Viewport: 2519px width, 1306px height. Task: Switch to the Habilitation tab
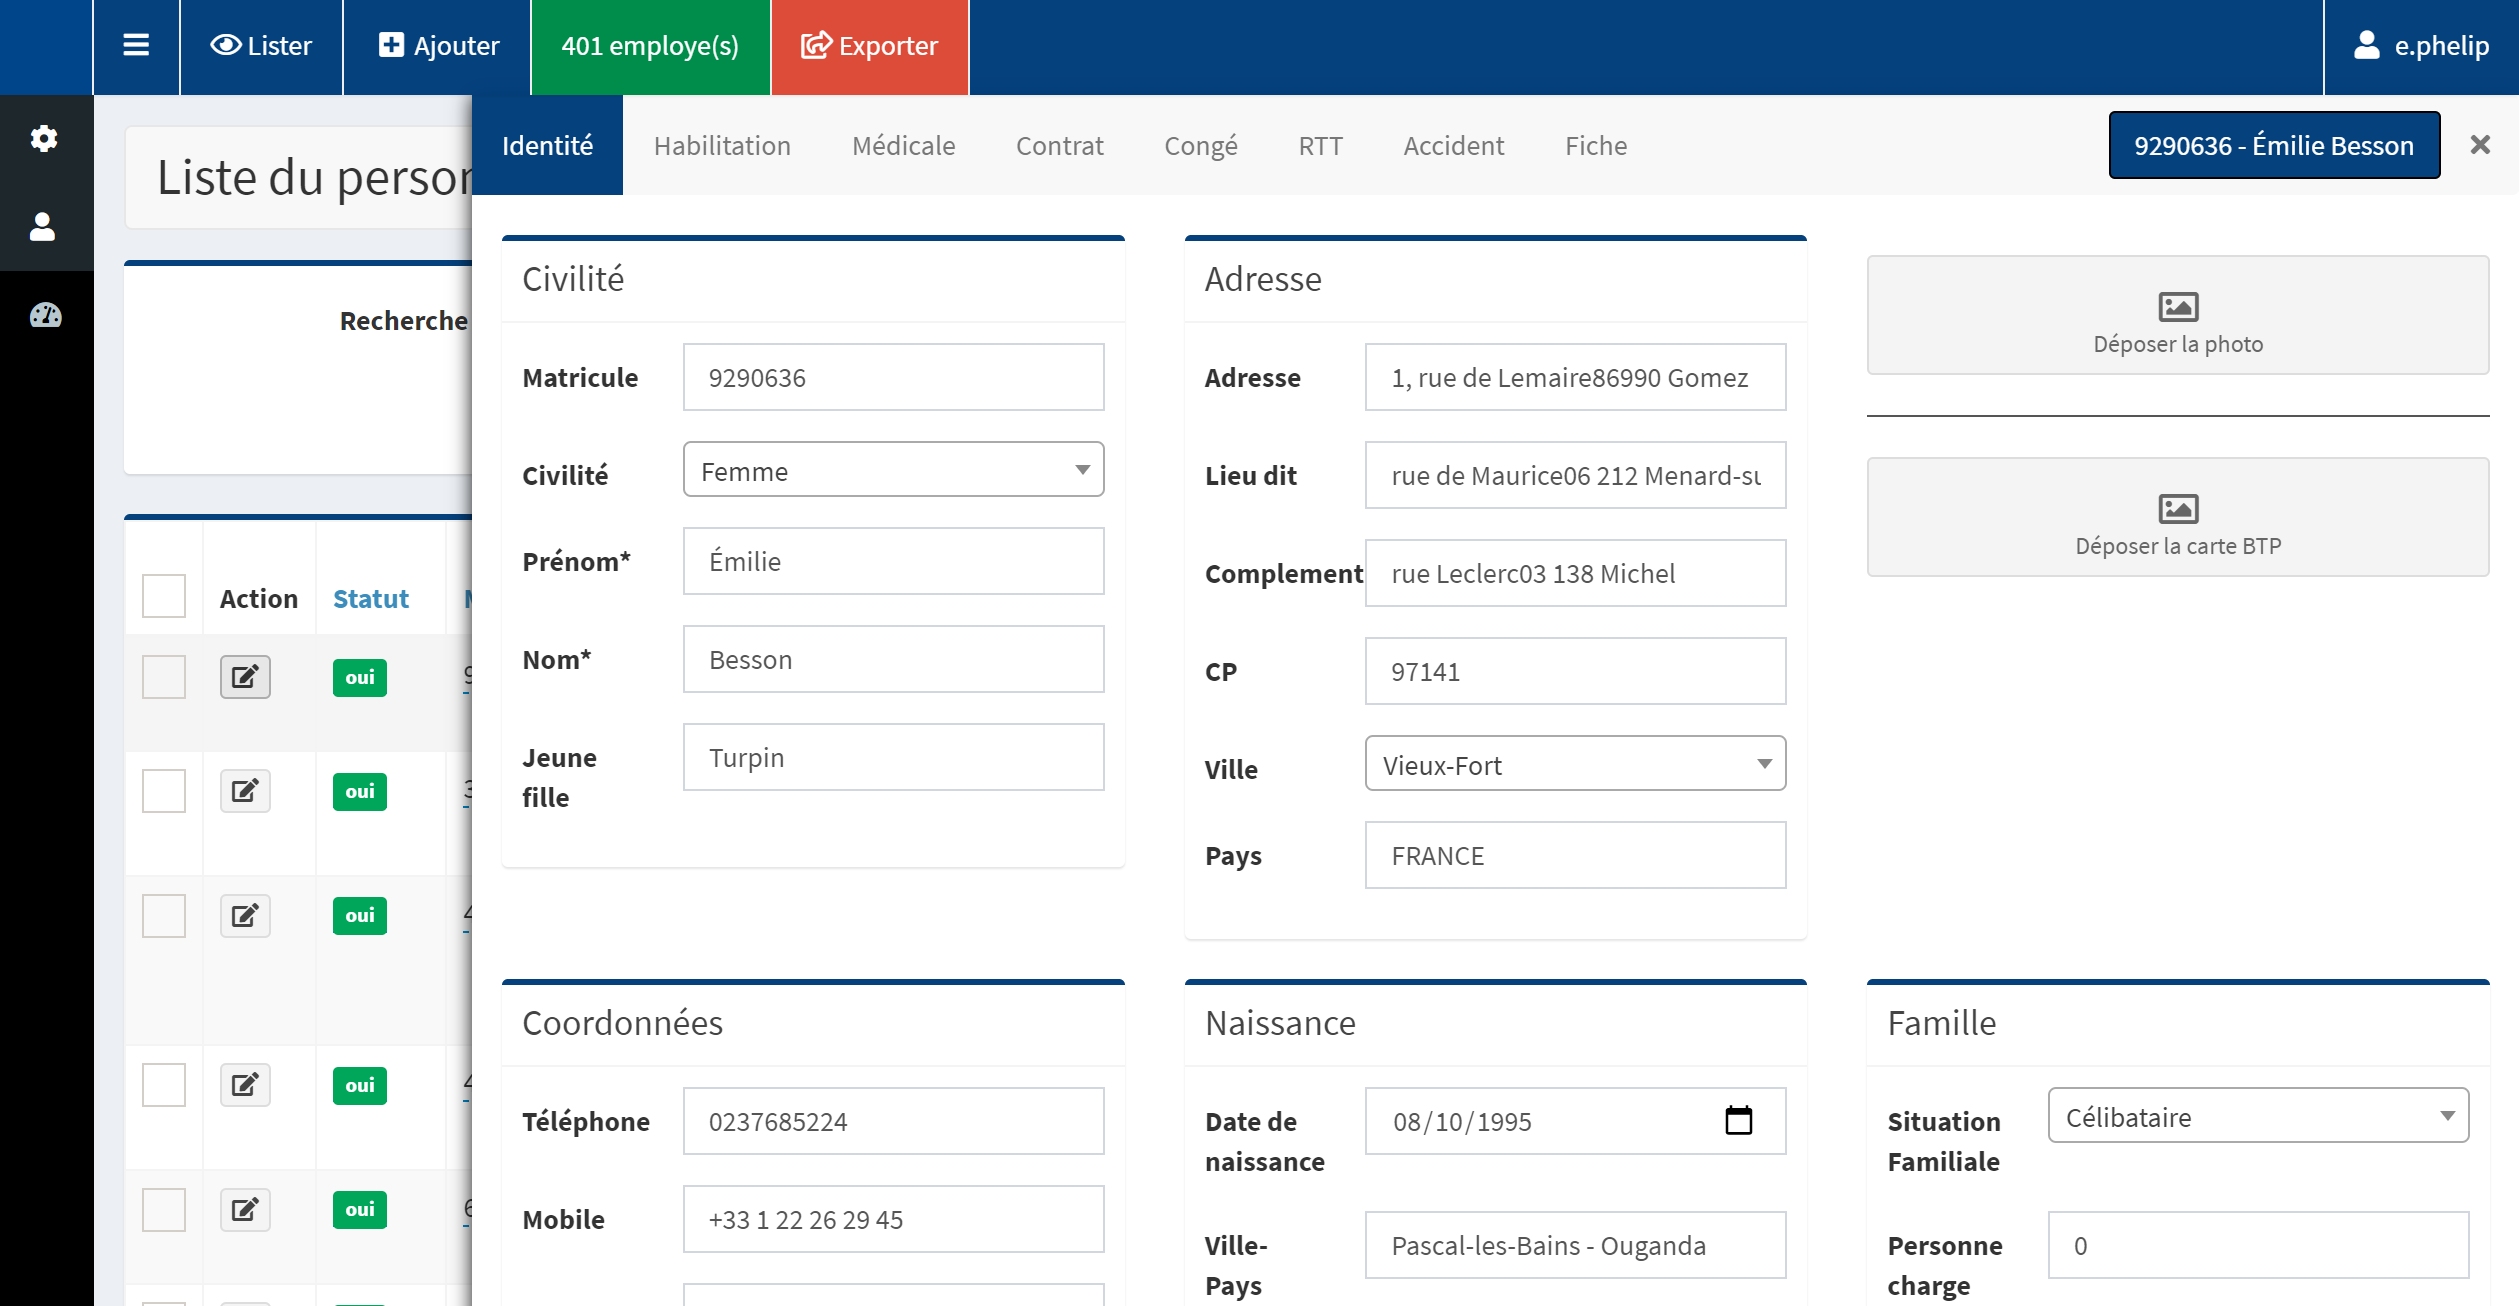pos(722,145)
